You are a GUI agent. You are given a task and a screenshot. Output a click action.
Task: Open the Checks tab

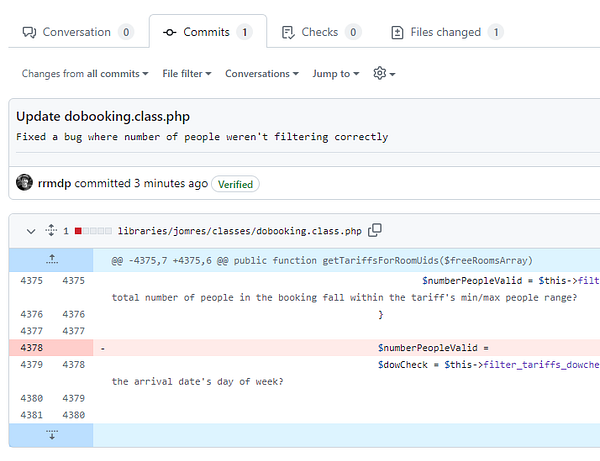[x=321, y=32]
